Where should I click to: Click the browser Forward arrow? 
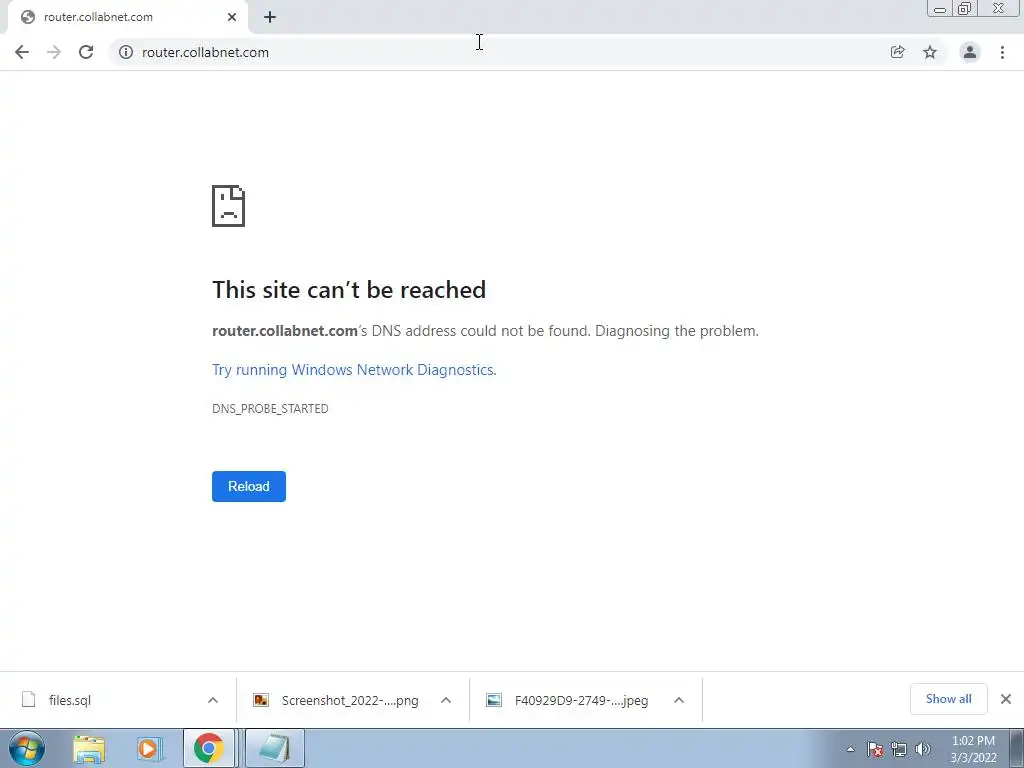(x=54, y=52)
